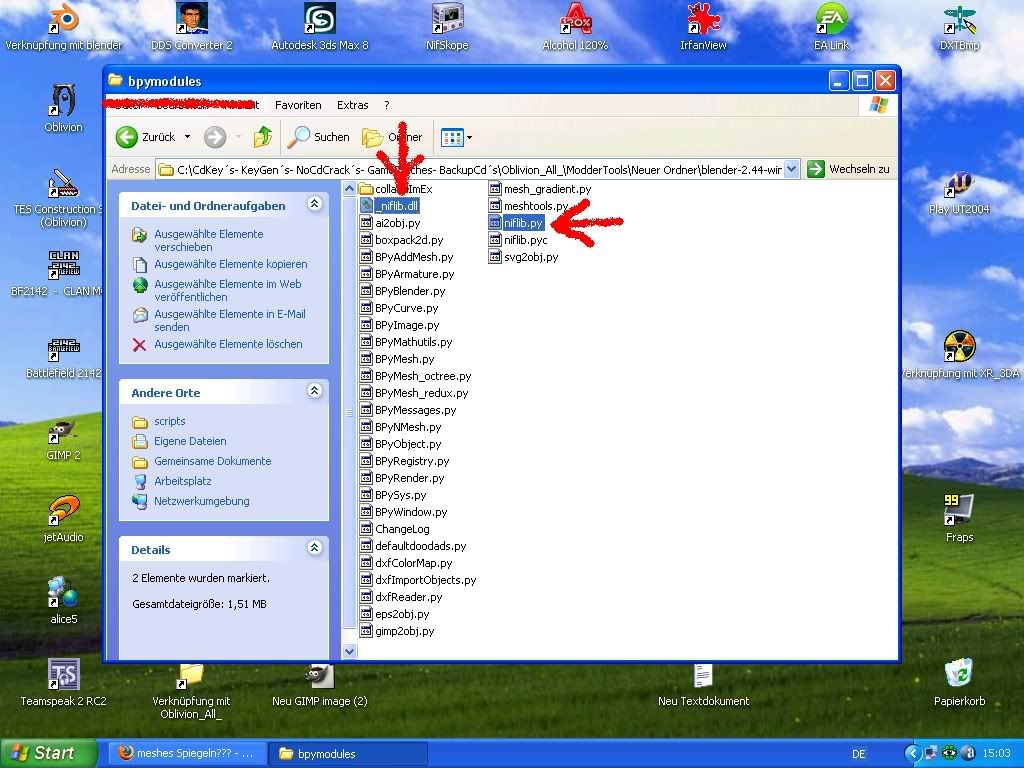Open the Favoriten menu
This screenshot has height=768, width=1024.
pyautogui.click(x=298, y=105)
